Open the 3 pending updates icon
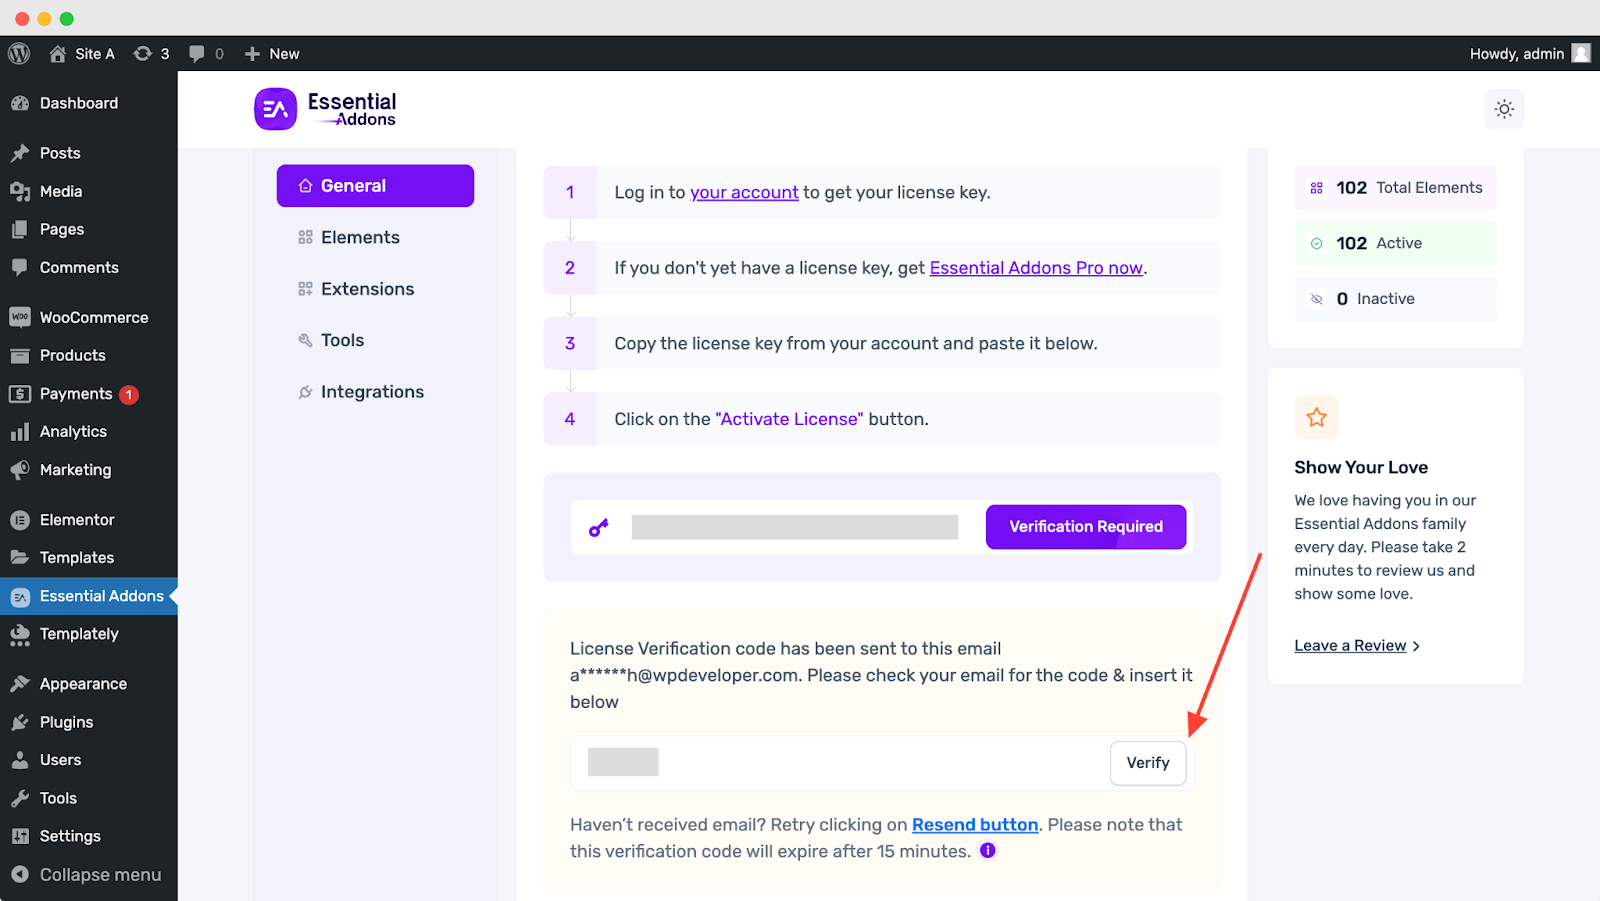 tap(152, 54)
